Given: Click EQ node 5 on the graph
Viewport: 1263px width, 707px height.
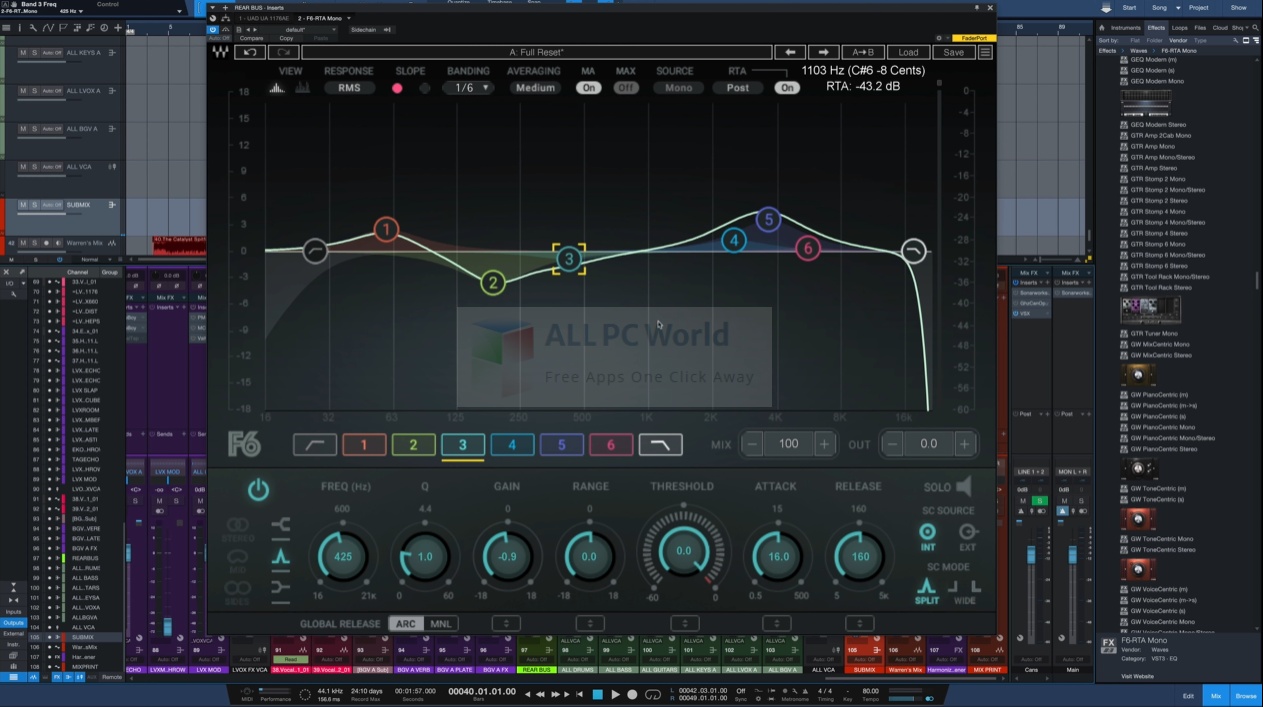Looking at the screenshot, I should [x=768, y=219].
